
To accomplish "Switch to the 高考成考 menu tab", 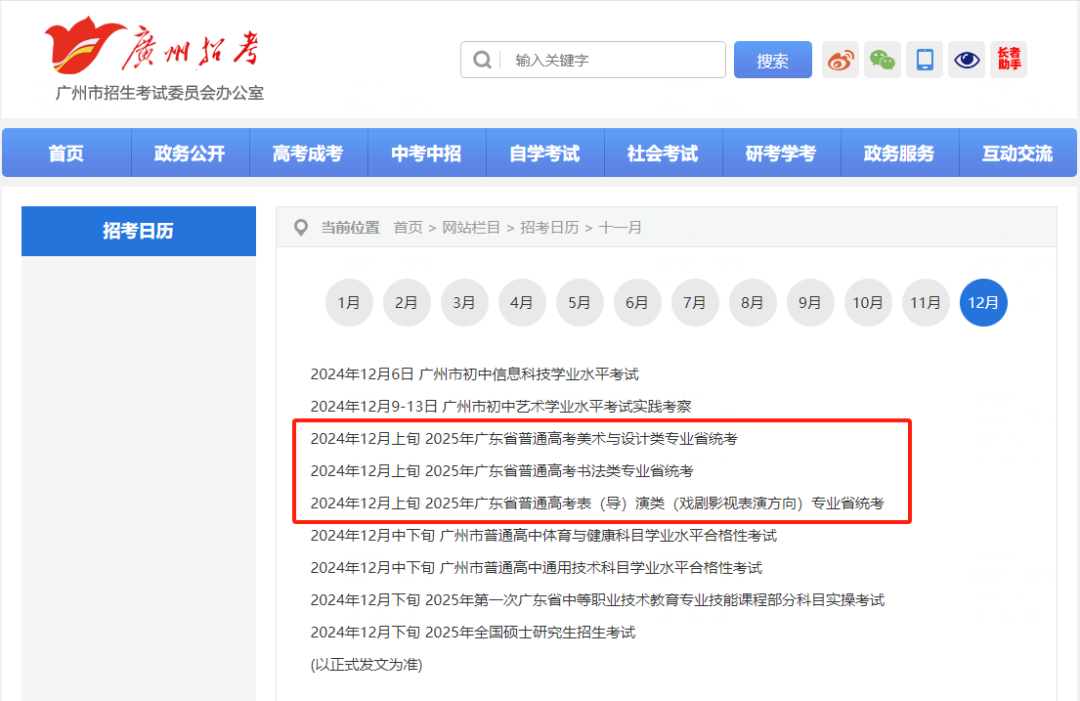I will coord(308,152).
